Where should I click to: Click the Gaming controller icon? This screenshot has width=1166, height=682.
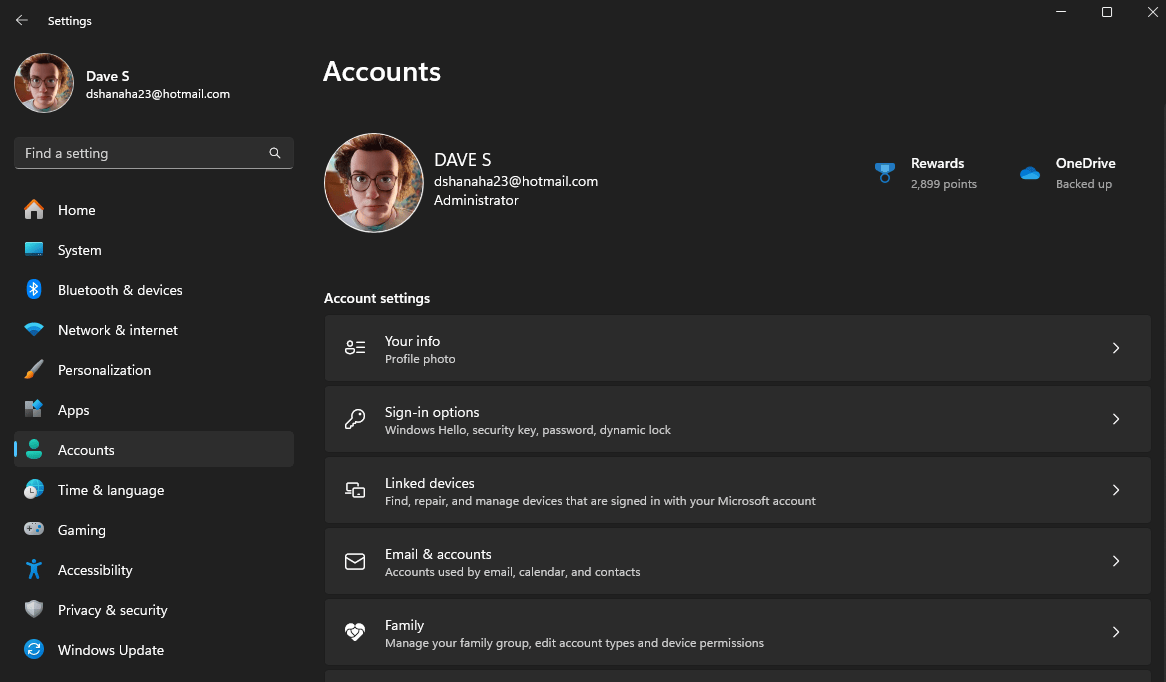tap(34, 530)
